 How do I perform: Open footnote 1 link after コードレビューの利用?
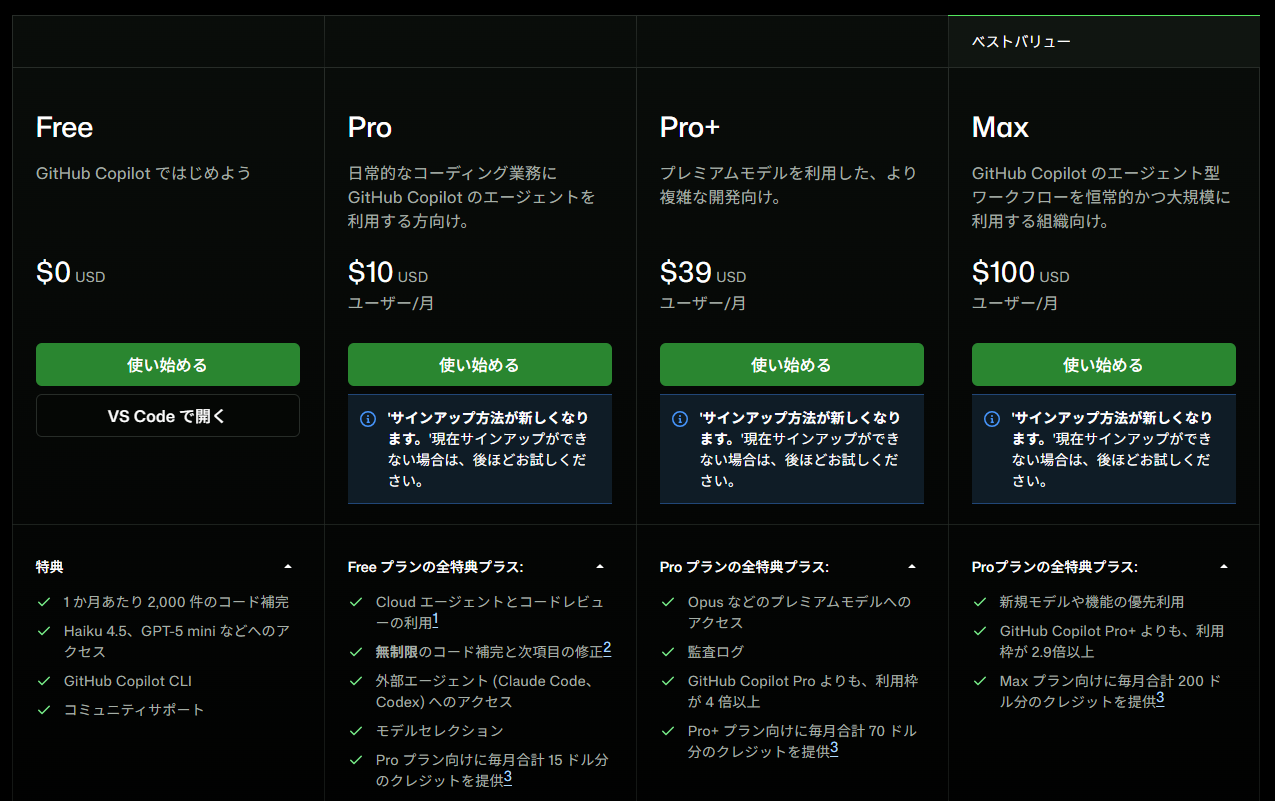pos(436,621)
